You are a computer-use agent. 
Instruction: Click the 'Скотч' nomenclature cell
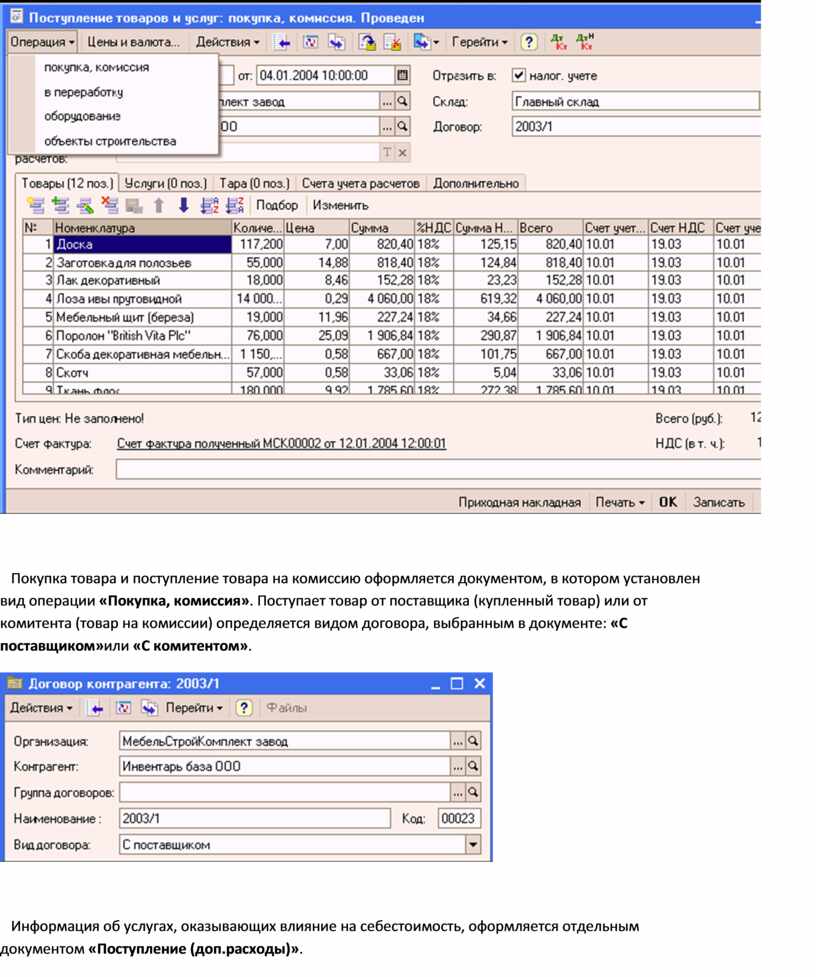(142, 373)
